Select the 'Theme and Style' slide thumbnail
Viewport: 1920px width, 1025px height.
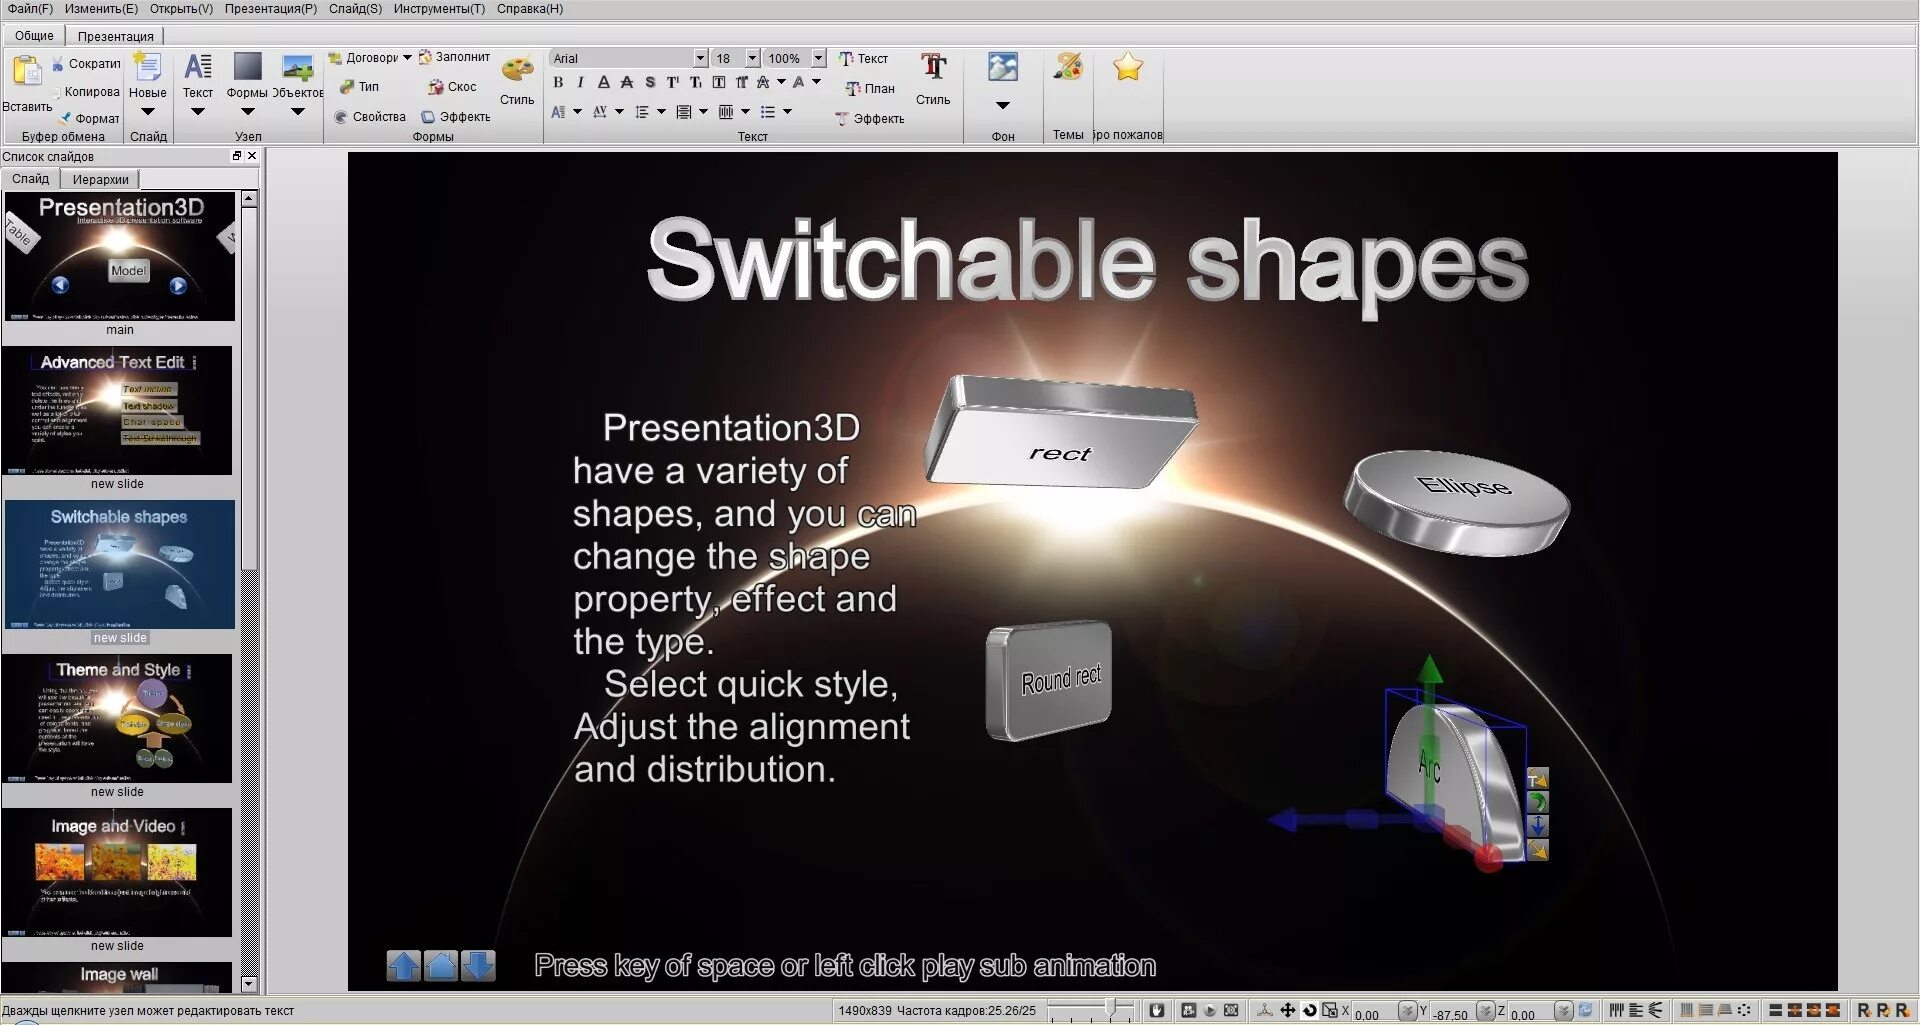point(118,718)
